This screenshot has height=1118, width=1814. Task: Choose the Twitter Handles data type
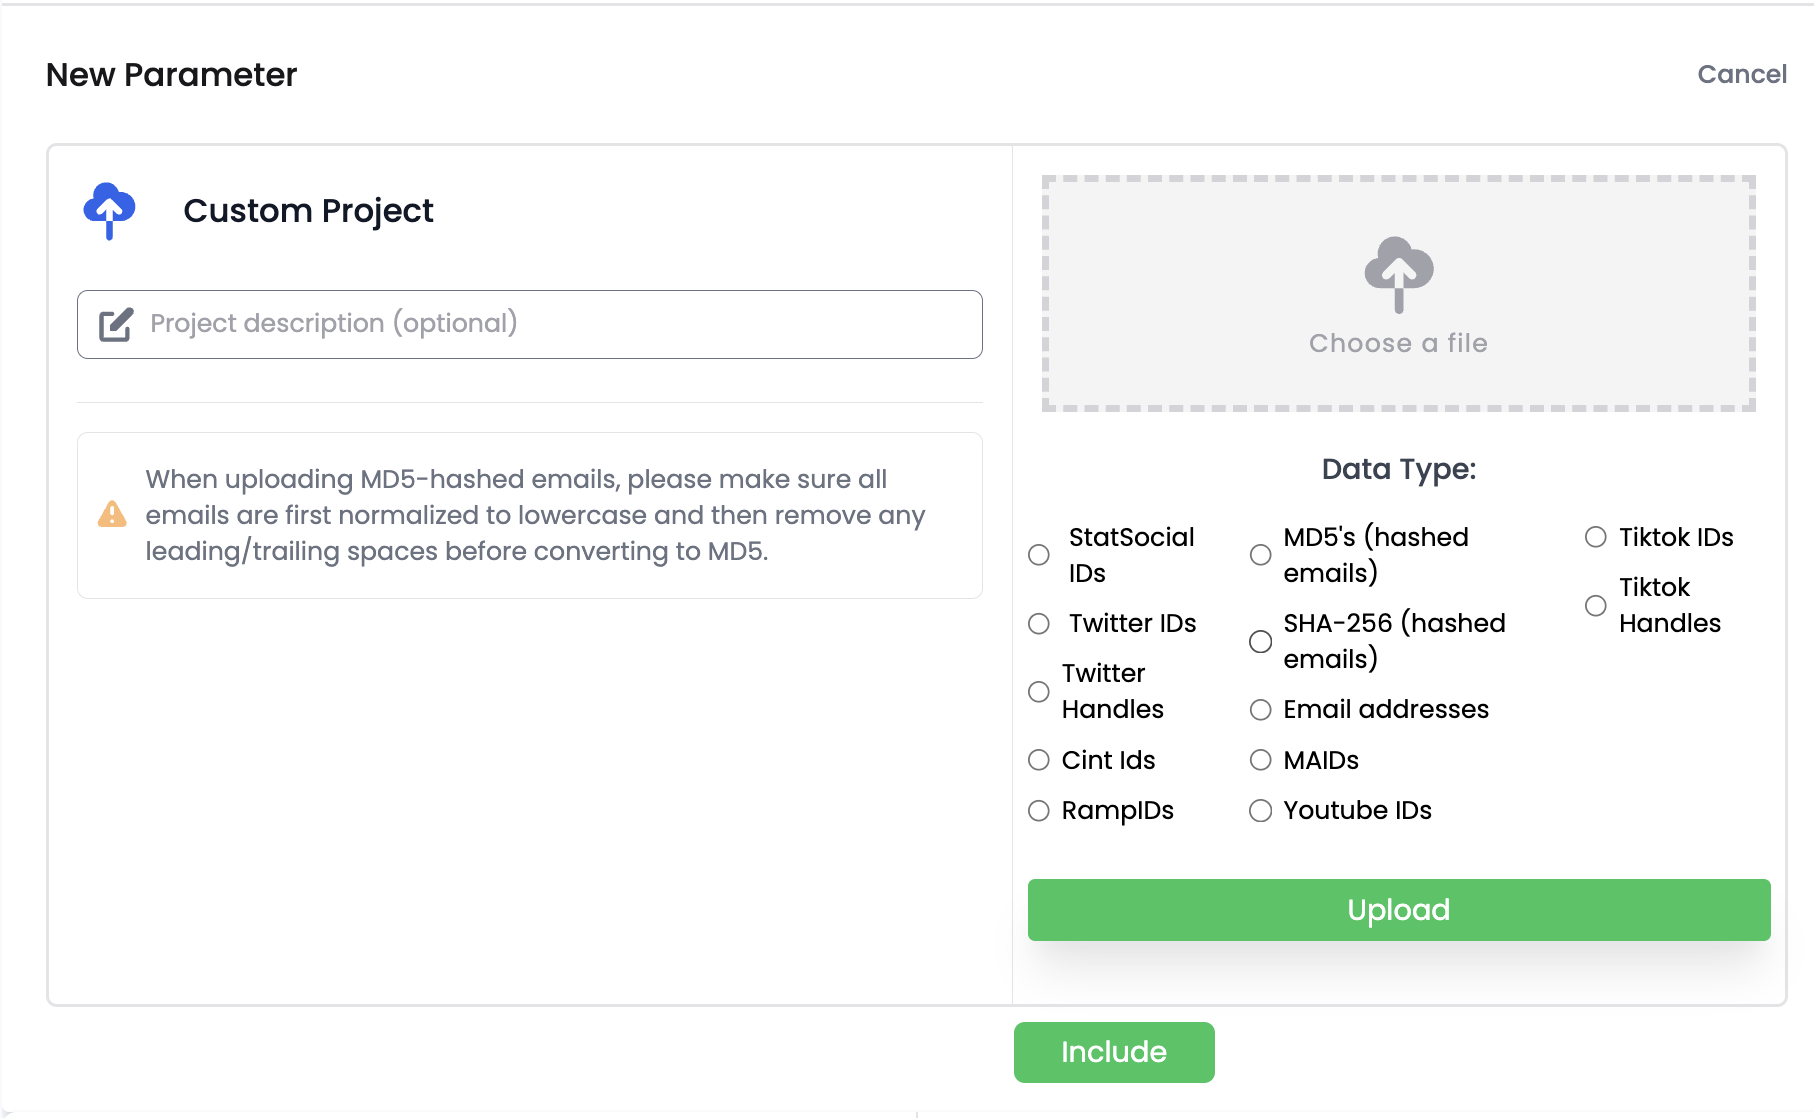[x=1039, y=692]
